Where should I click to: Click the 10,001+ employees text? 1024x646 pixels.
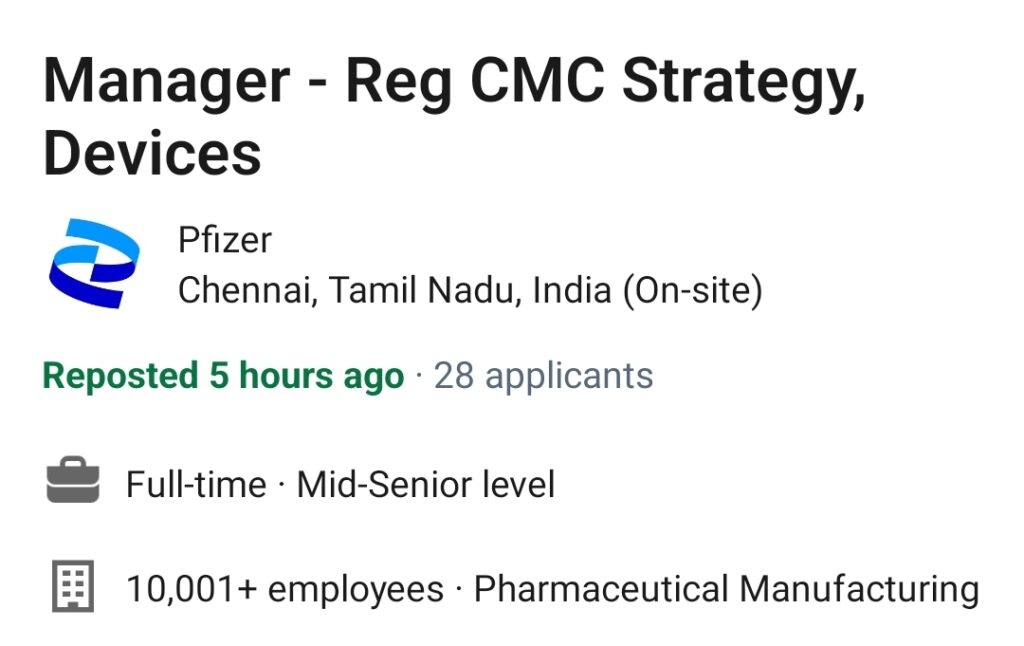click(285, 589)
